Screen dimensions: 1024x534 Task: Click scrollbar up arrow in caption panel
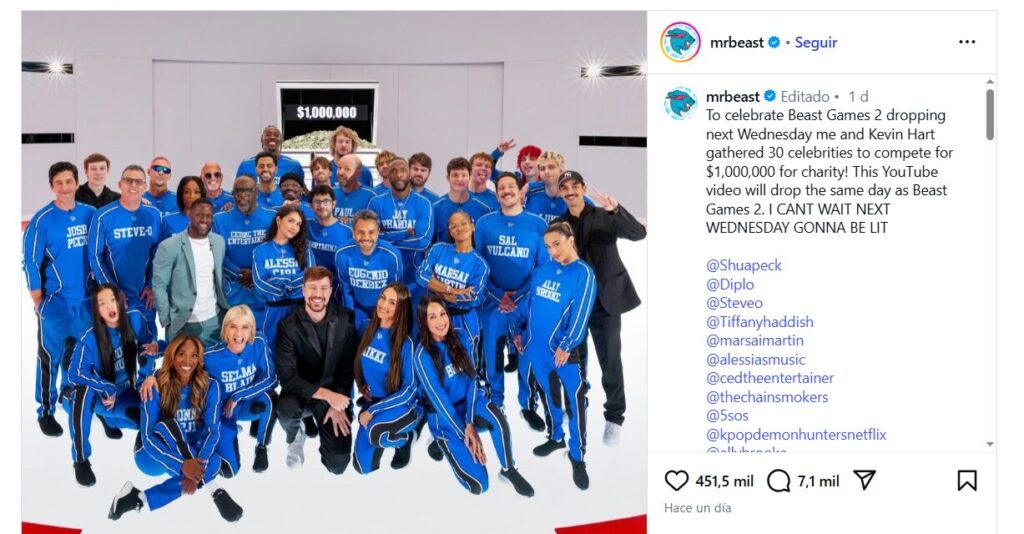click(x=990, y=82)
